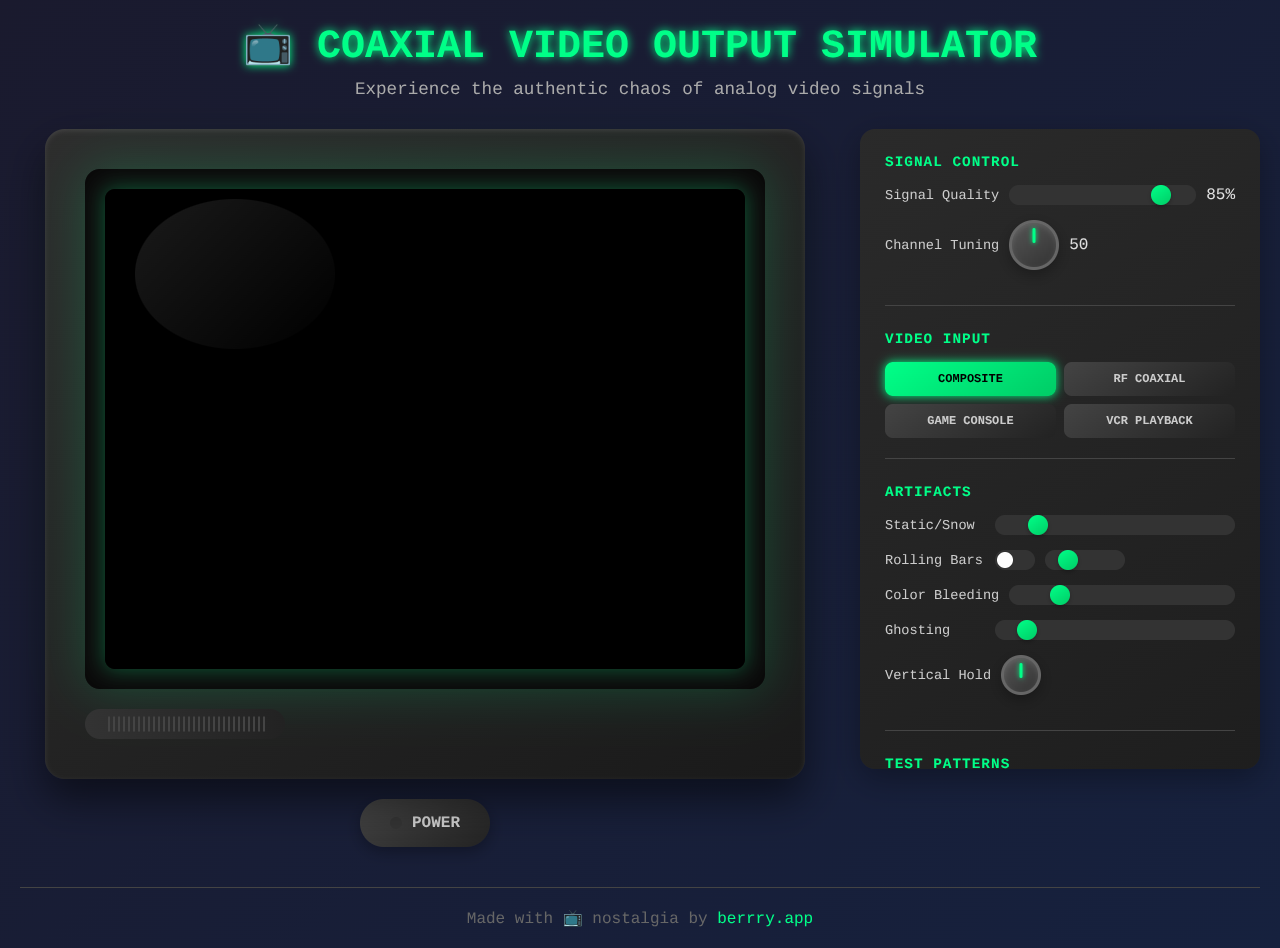The width and height of the screenshot is (1280, 948).
Task: Adjust the Color Bleeding slider
Action: pos(1060,594)
